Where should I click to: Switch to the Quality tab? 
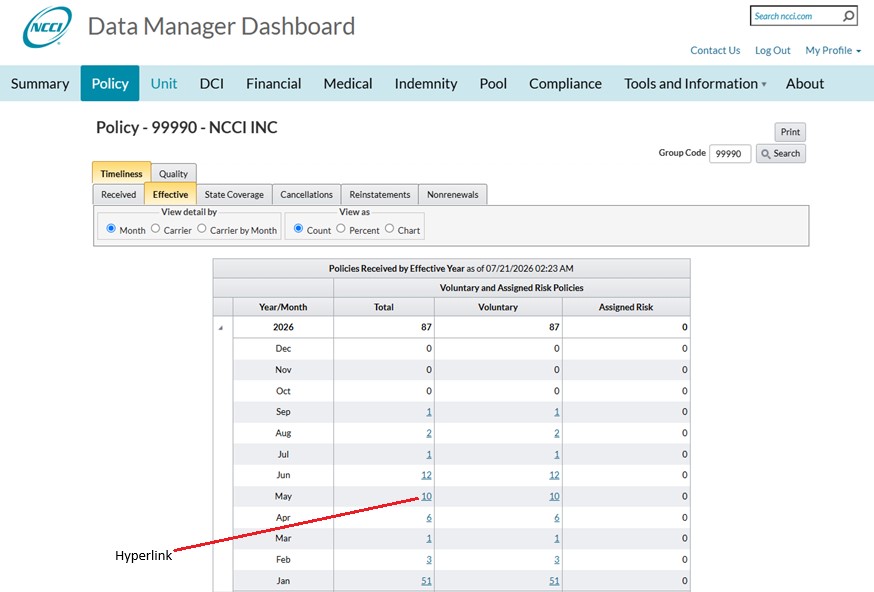173,174
